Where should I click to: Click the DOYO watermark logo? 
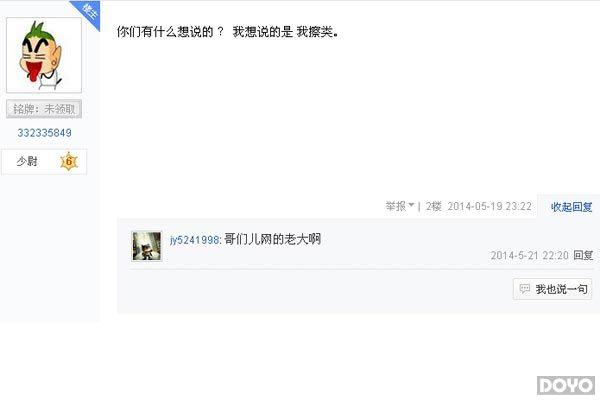pyautogui.click(x=566, y=385)
